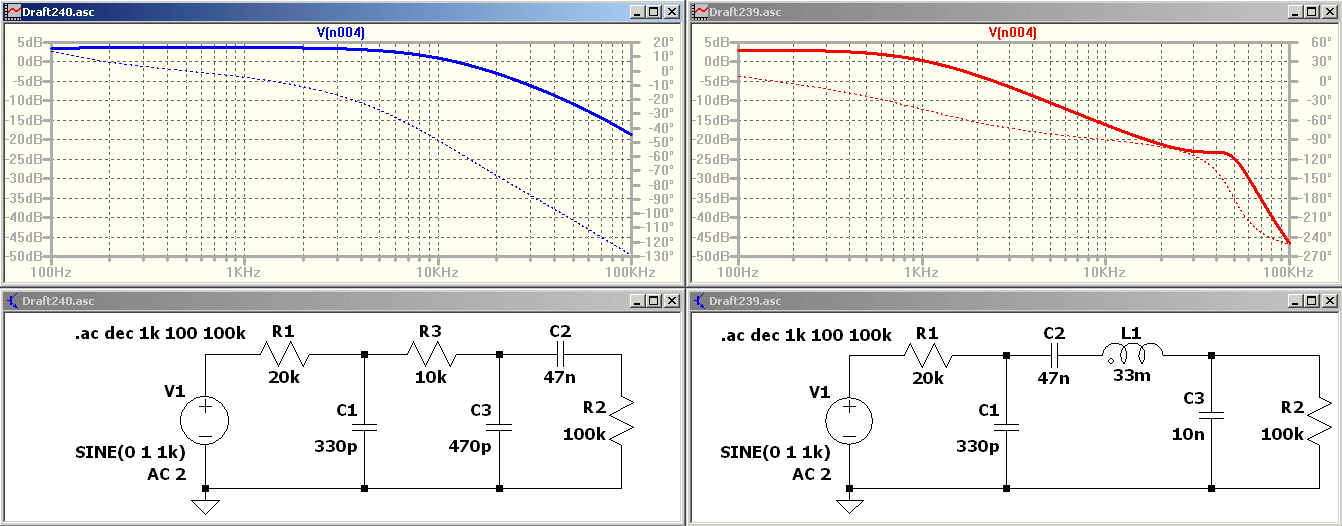Select voltage source V1 in Draft239 schematic

coord(848,419)
